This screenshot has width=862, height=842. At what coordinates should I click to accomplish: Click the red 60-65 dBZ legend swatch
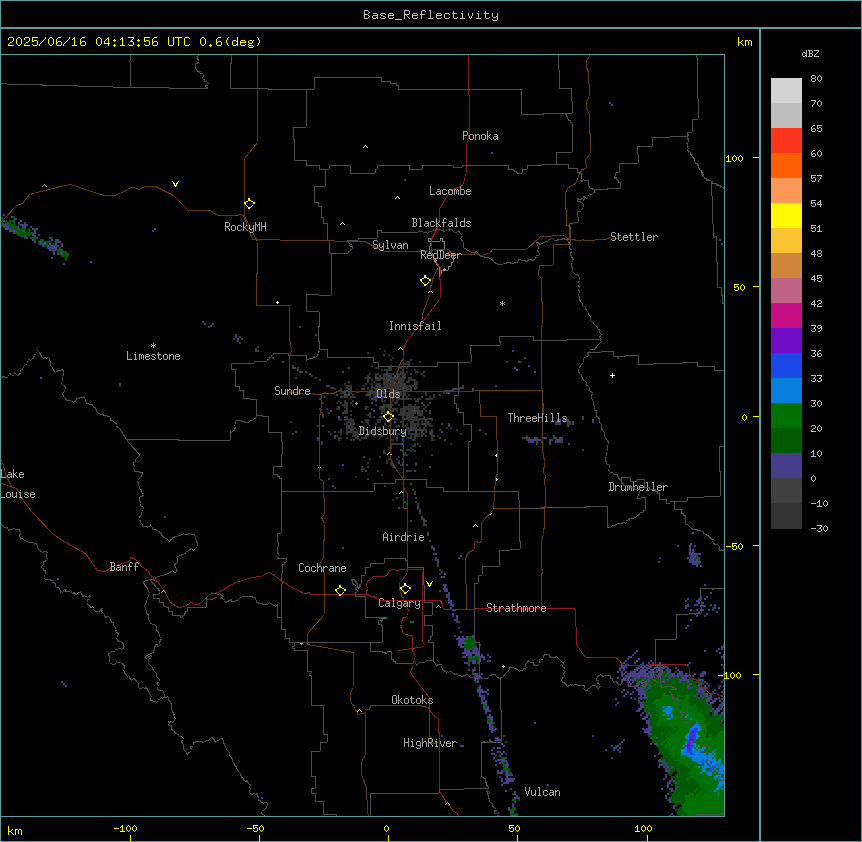786,140
